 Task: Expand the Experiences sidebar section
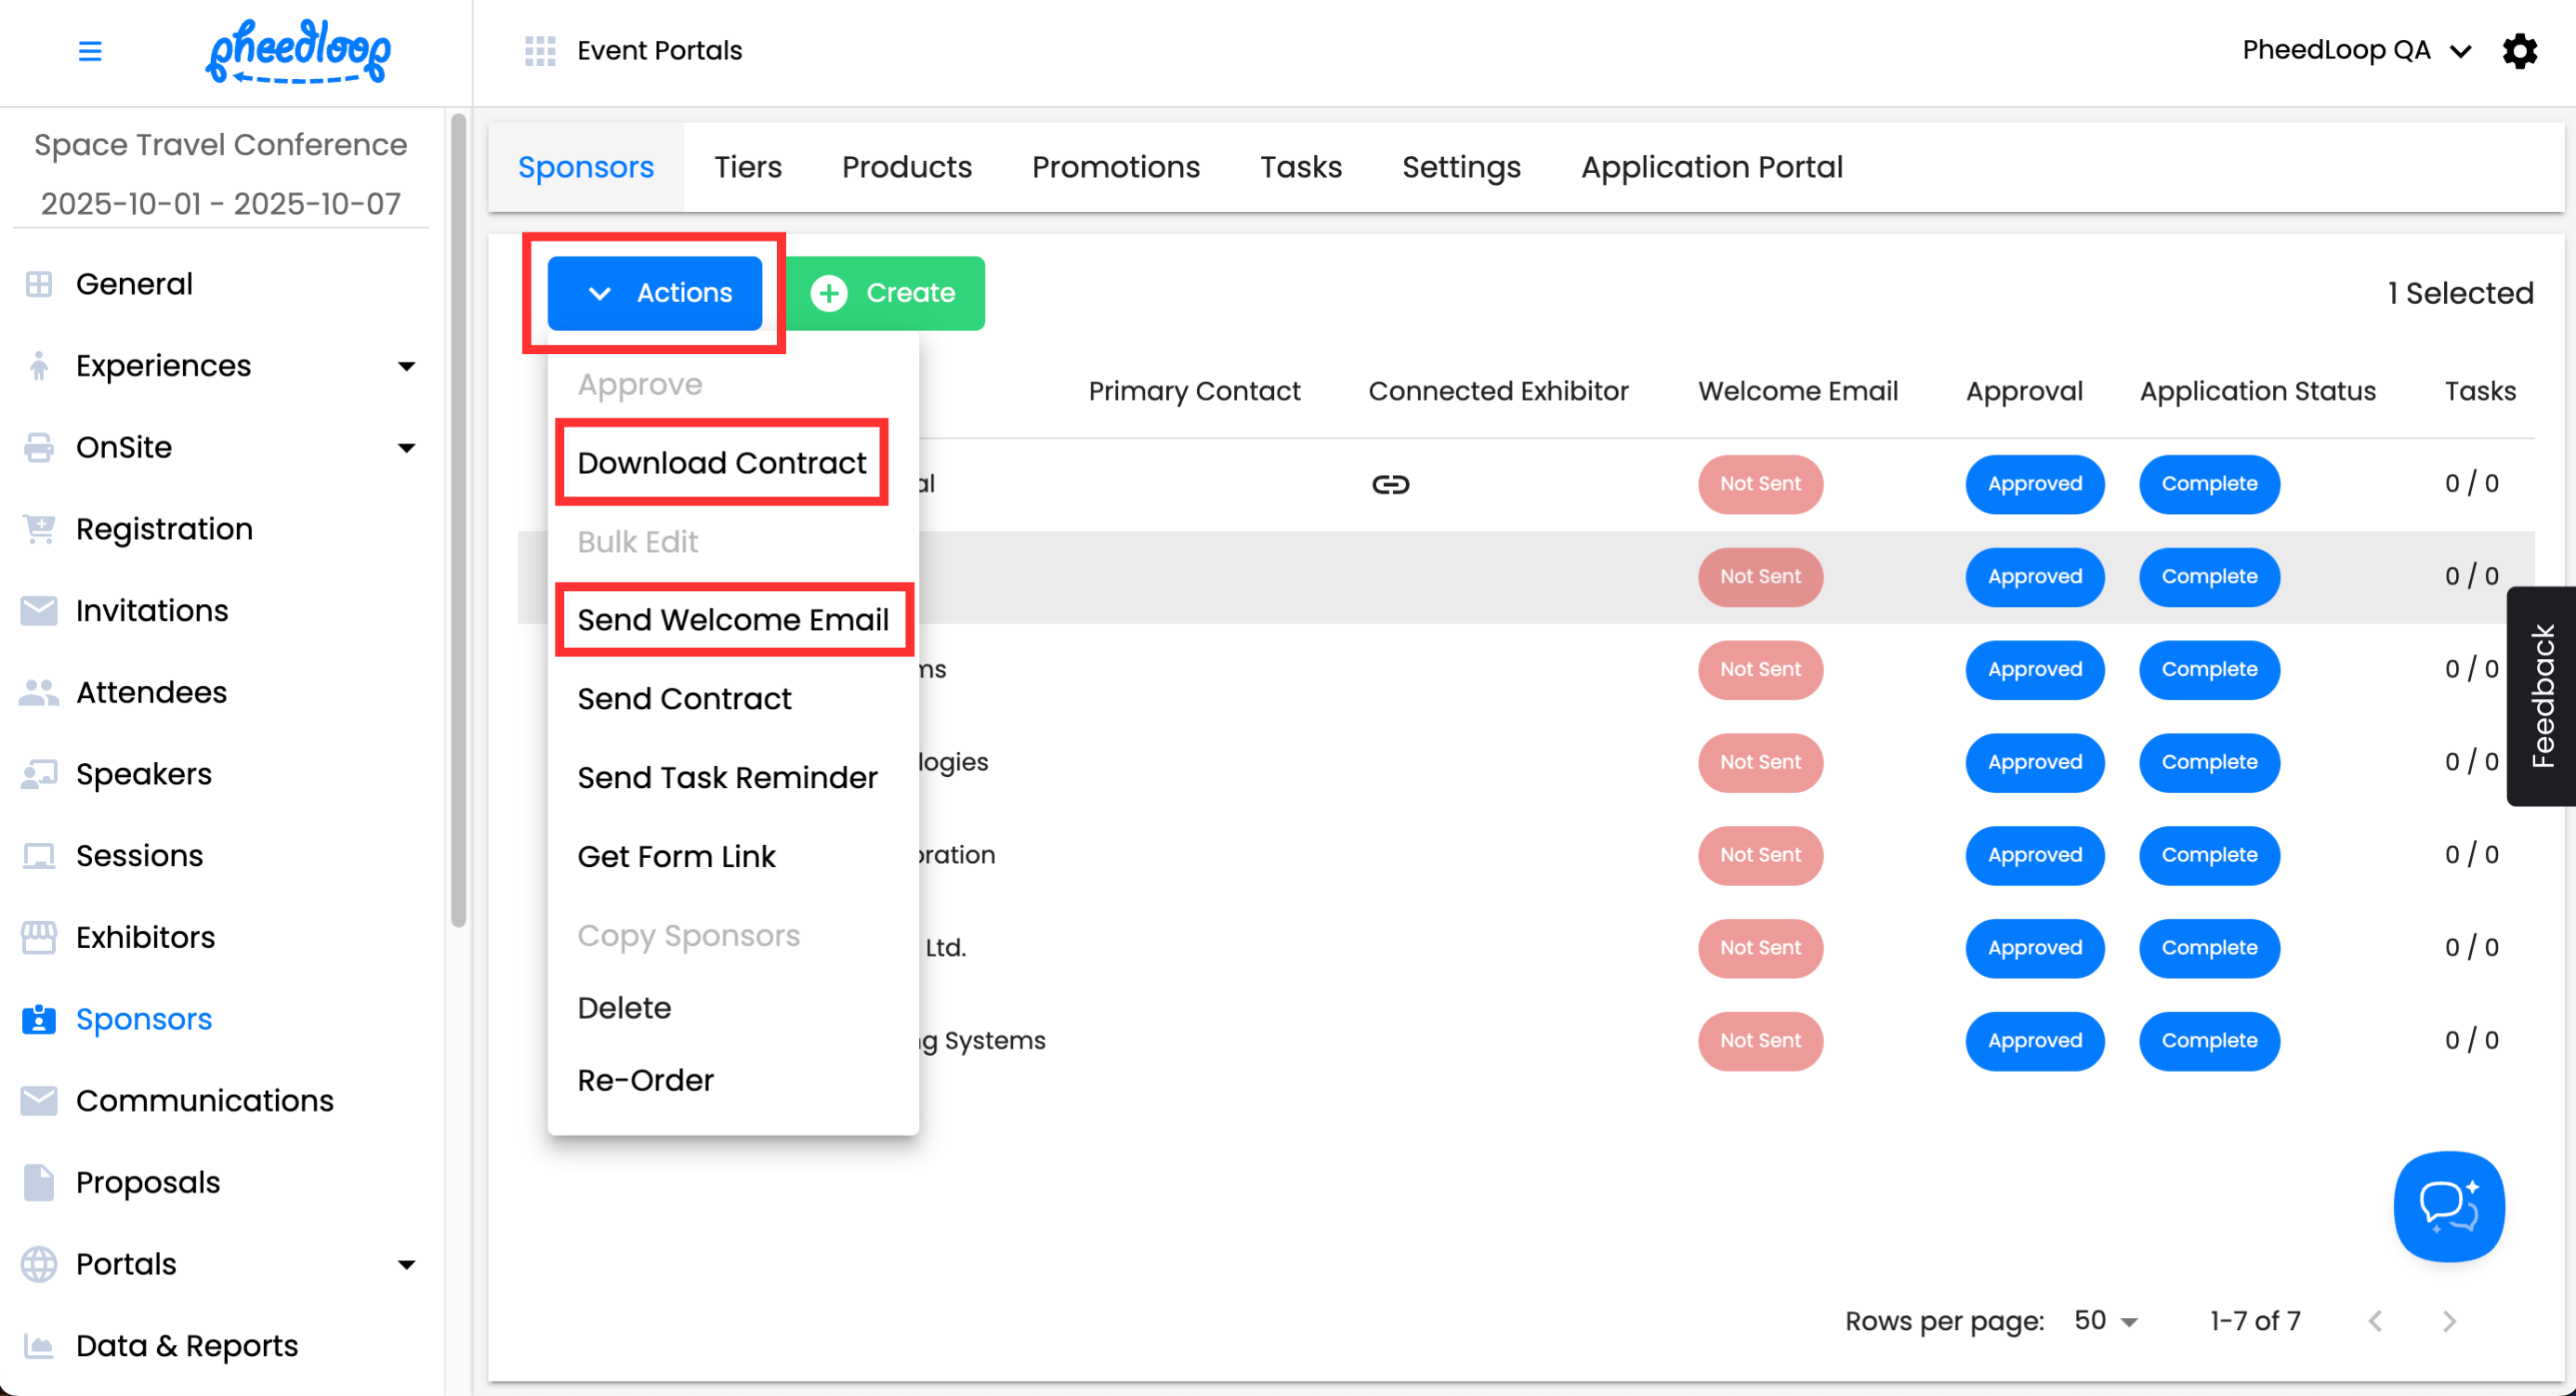[406, 366]
